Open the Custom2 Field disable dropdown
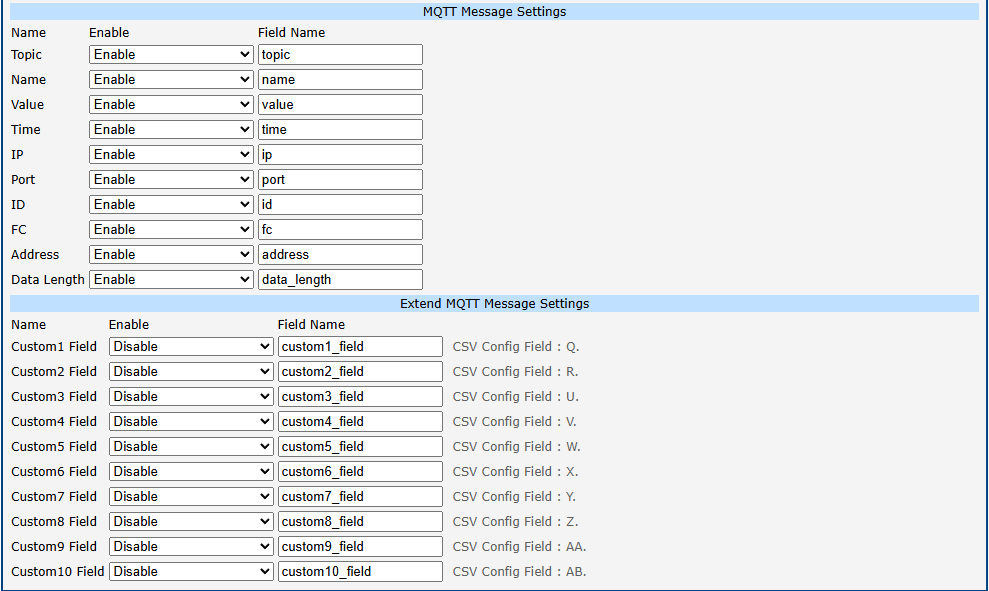Viewport: 989px width, 591px height. coord(191,372)
